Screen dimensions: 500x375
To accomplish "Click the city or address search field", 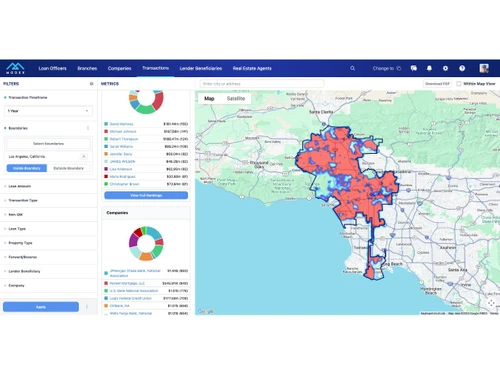I will [262, 84].
